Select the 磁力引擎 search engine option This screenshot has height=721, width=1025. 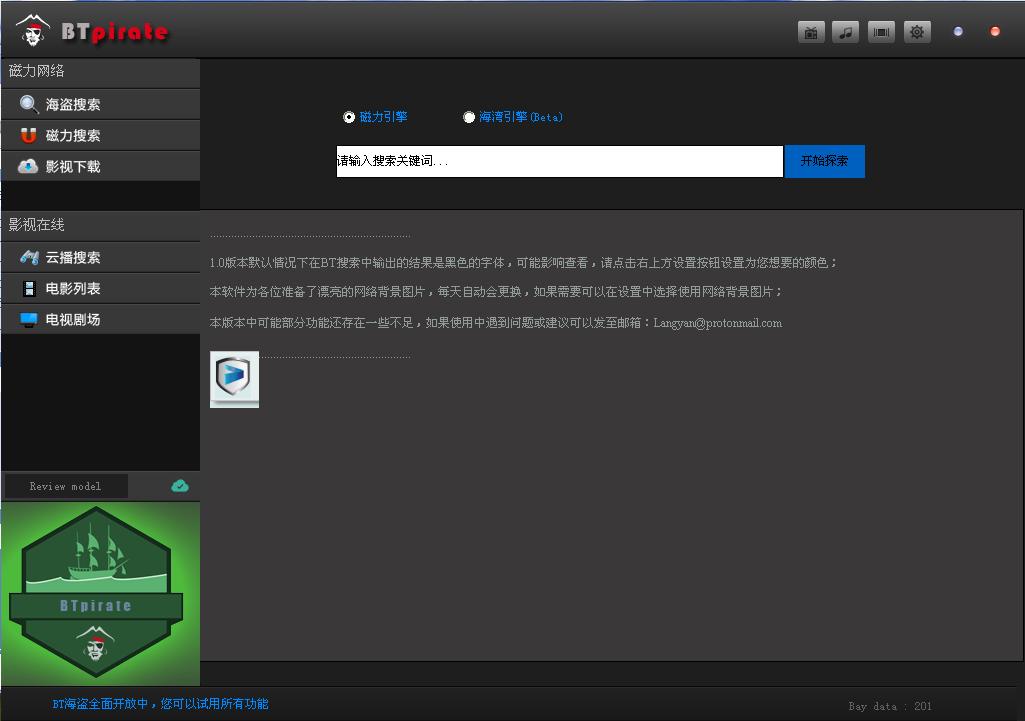(x=349, y=117)
